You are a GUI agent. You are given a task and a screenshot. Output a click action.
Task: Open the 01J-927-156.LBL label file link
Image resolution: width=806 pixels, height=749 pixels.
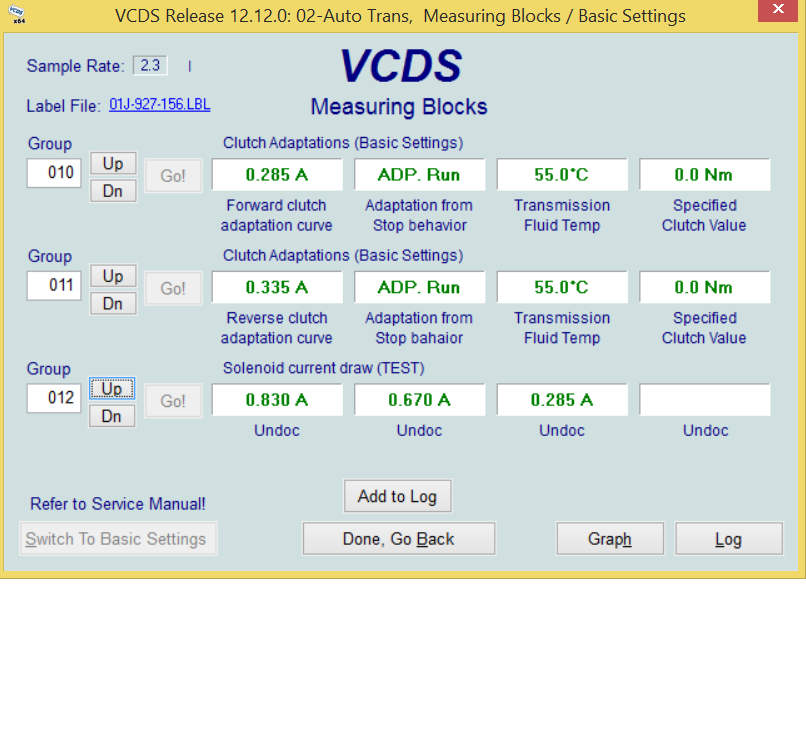159,105
